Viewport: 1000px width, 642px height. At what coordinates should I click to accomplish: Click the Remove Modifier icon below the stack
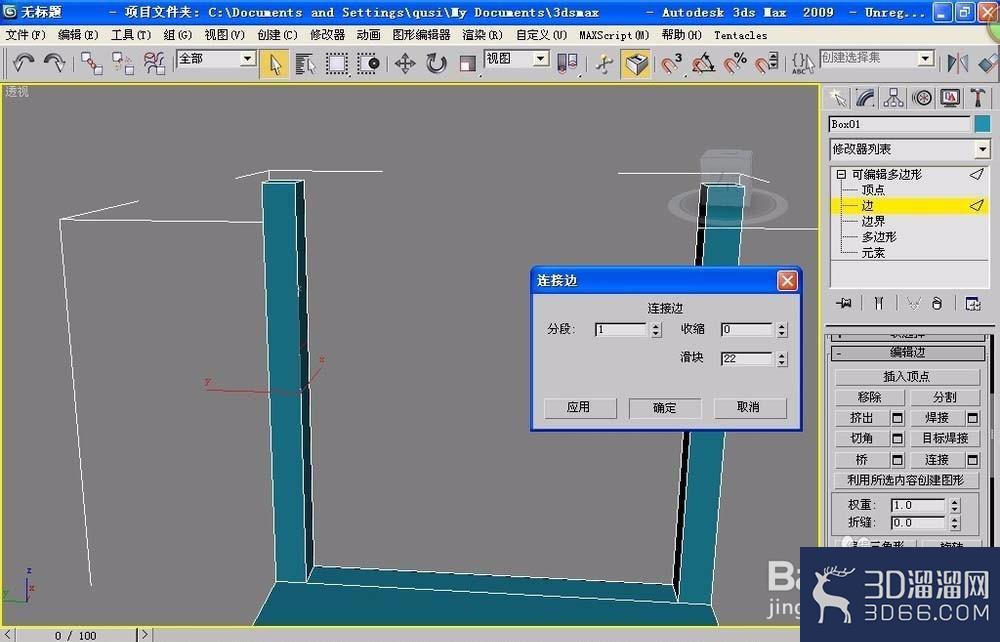coord(936,303)
